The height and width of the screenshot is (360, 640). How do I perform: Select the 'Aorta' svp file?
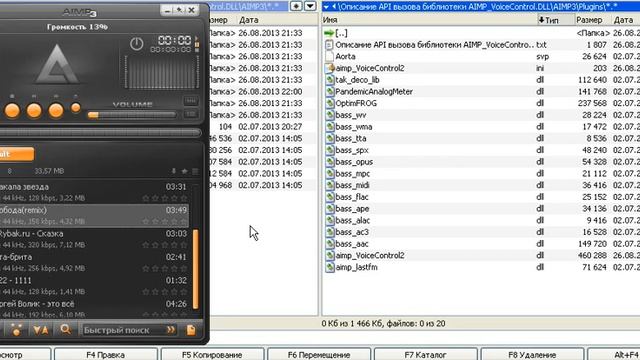(x=345, y=57)
